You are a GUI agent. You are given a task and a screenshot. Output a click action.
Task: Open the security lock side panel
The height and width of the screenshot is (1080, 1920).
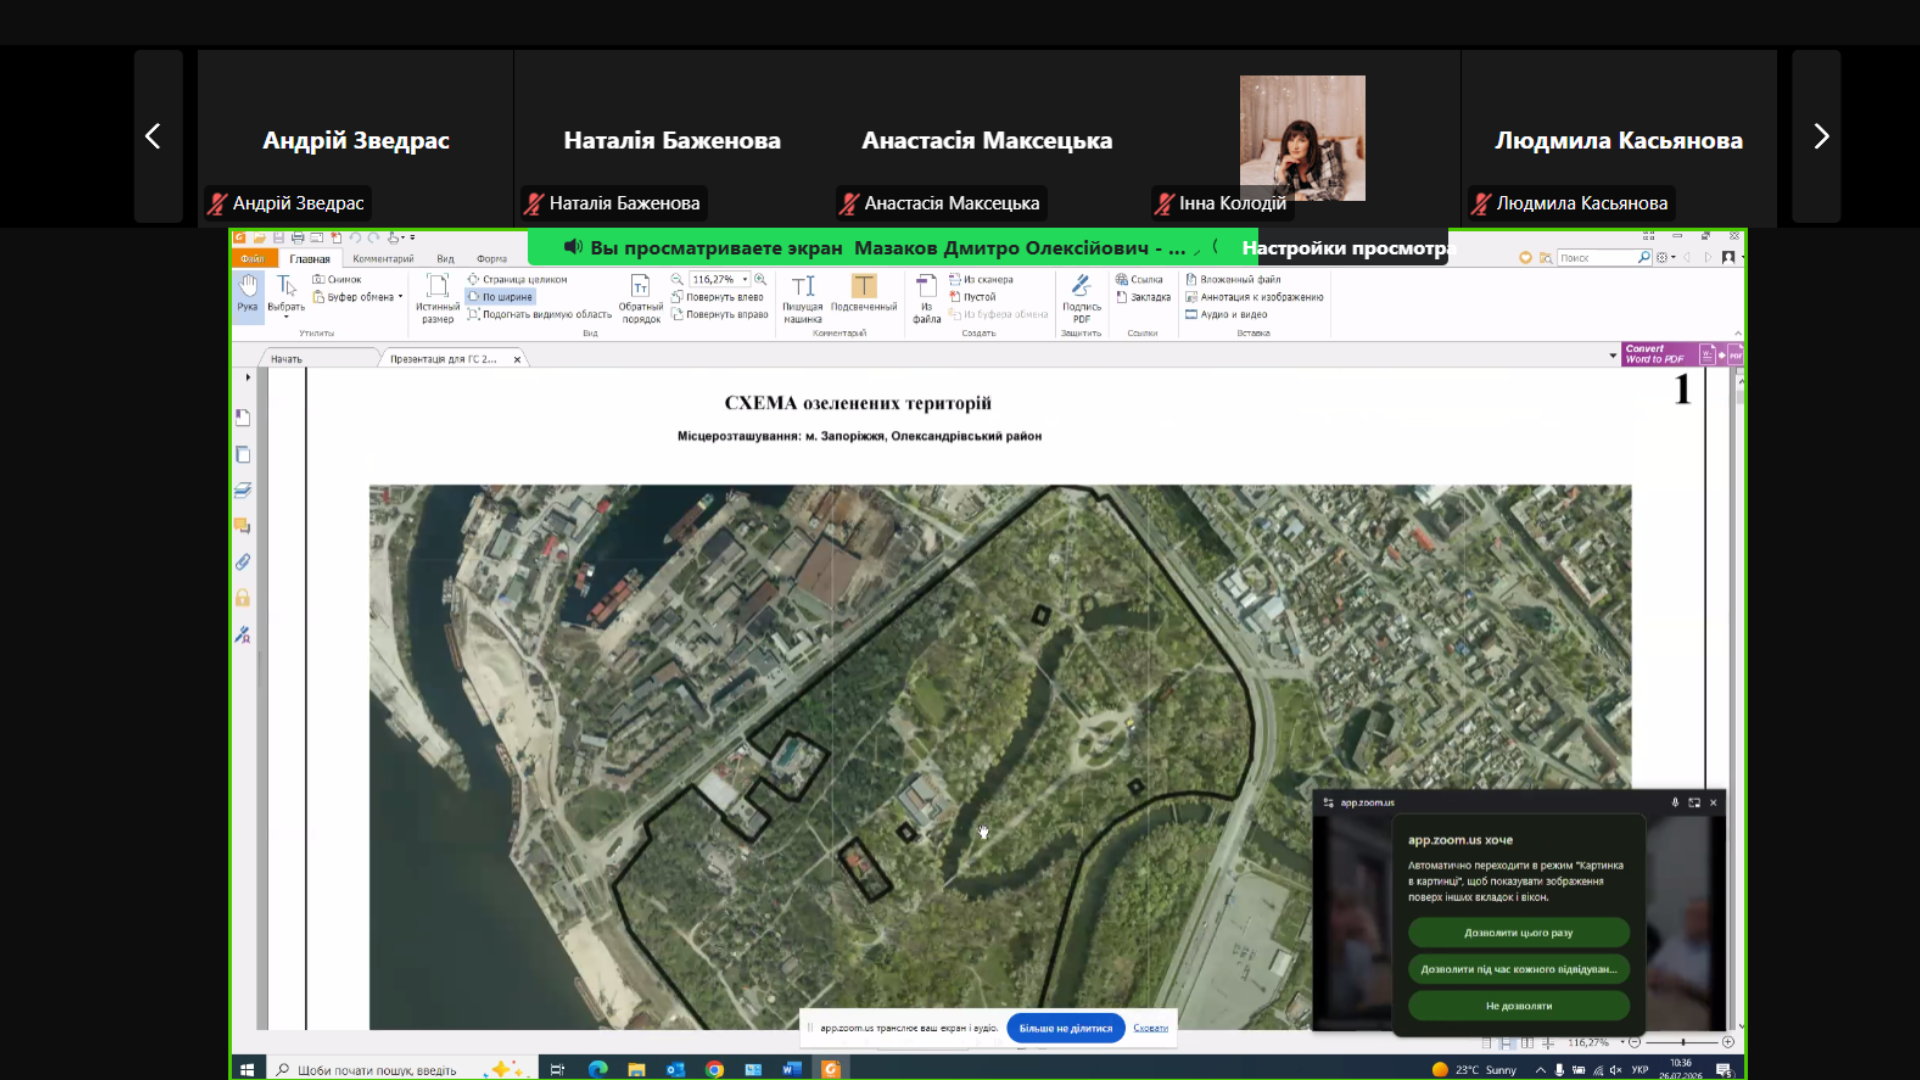click(x=243, y=598)
